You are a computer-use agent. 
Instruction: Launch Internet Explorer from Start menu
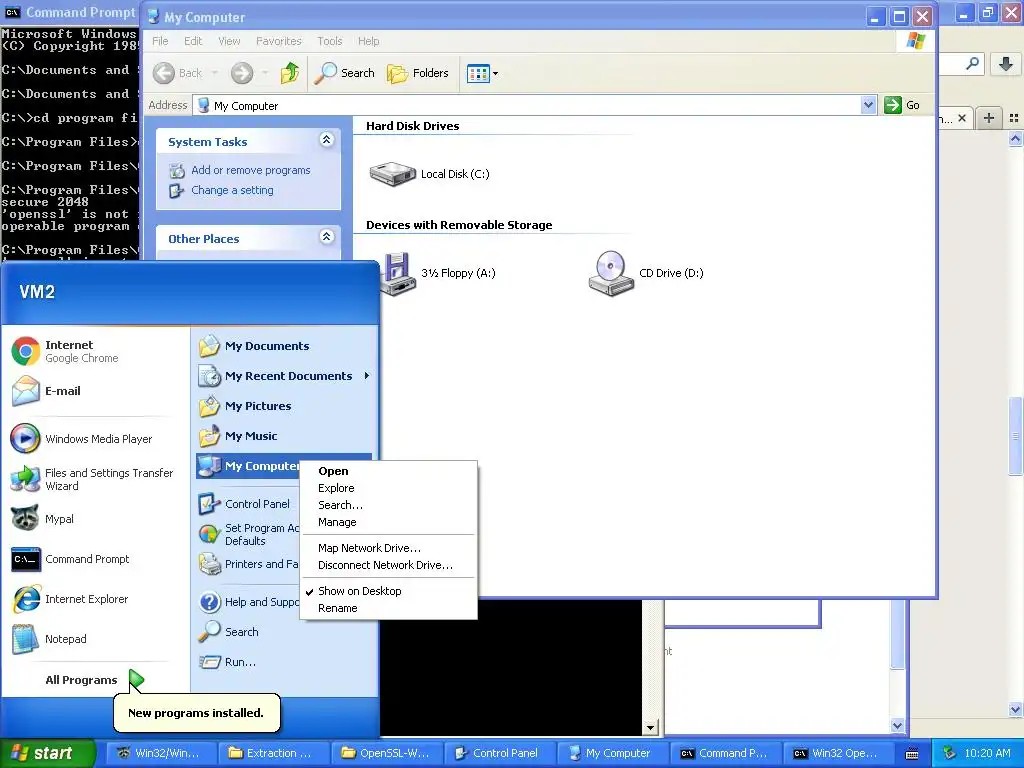click(x=70, y=599)
